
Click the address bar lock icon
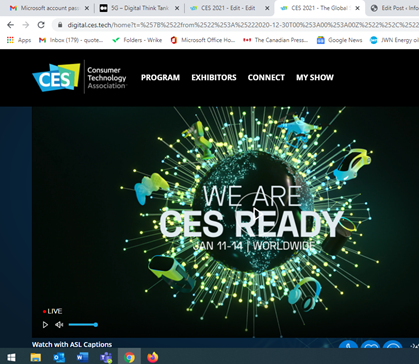(60, 25)
